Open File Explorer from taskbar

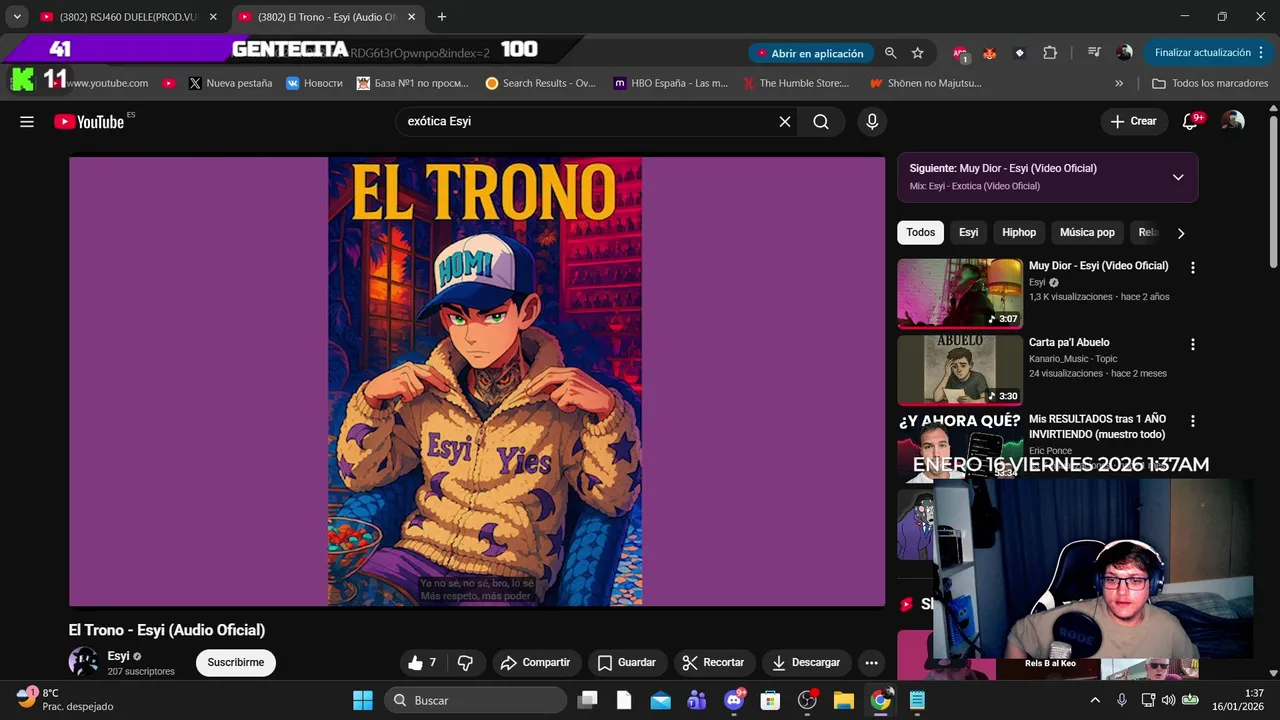pyautogui.click(x=843, y=700)
